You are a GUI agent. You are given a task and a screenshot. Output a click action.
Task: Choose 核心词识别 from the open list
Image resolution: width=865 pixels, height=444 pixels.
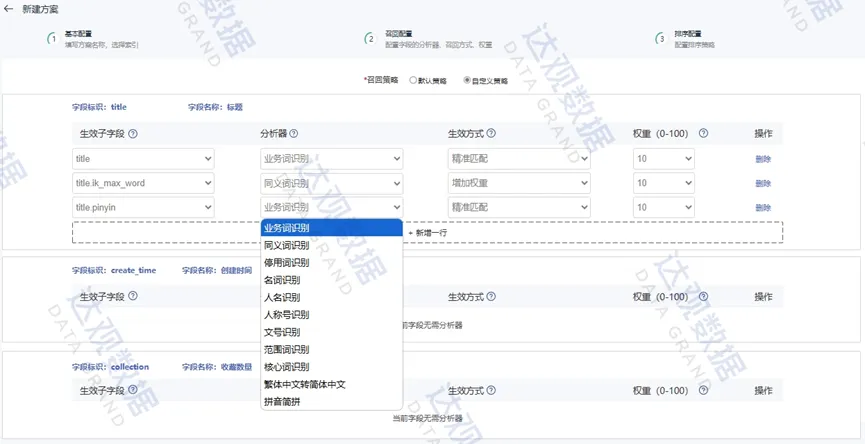pyautogui.click(x=332, y=367)
